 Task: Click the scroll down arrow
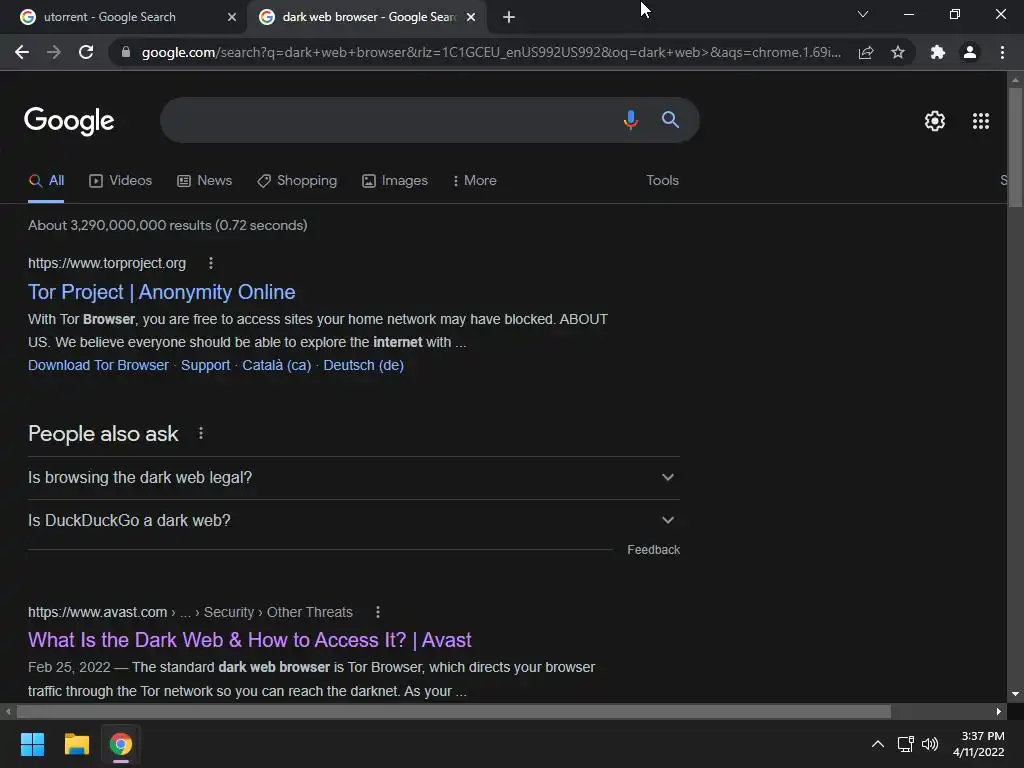pos(1015,694)
